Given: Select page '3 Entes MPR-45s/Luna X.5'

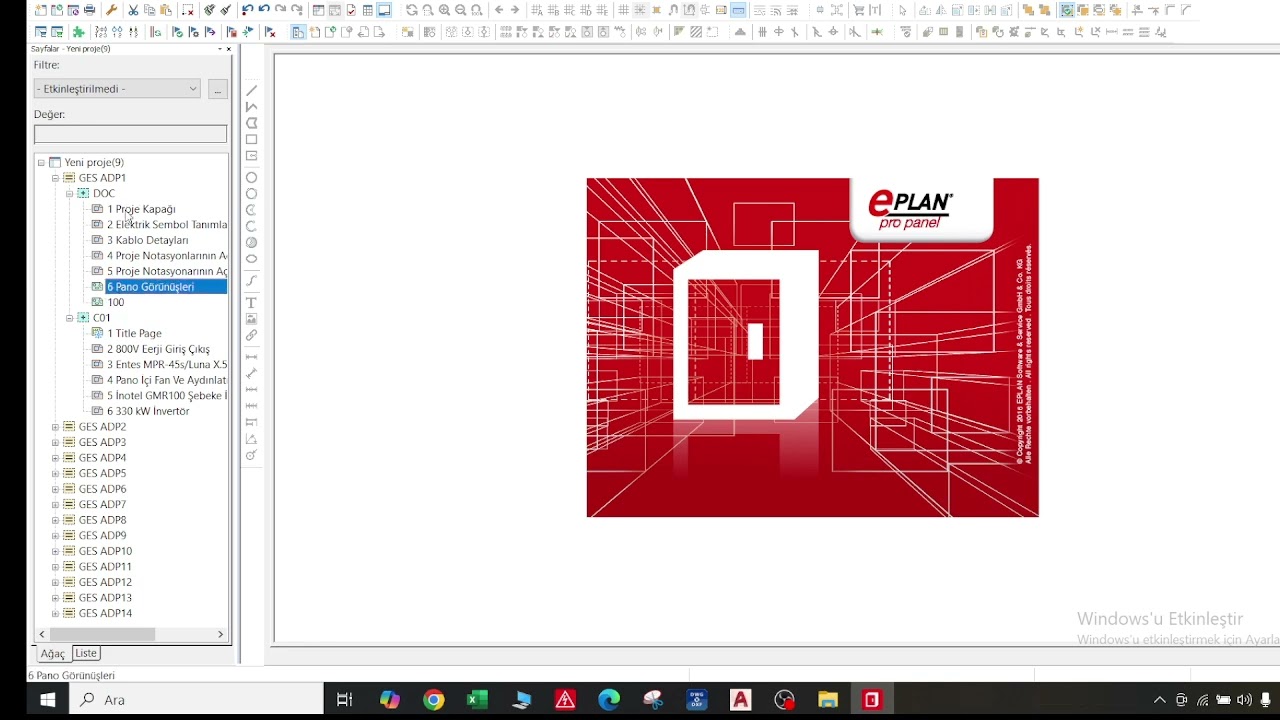Looking at the screenshot, I should [167, 364].
